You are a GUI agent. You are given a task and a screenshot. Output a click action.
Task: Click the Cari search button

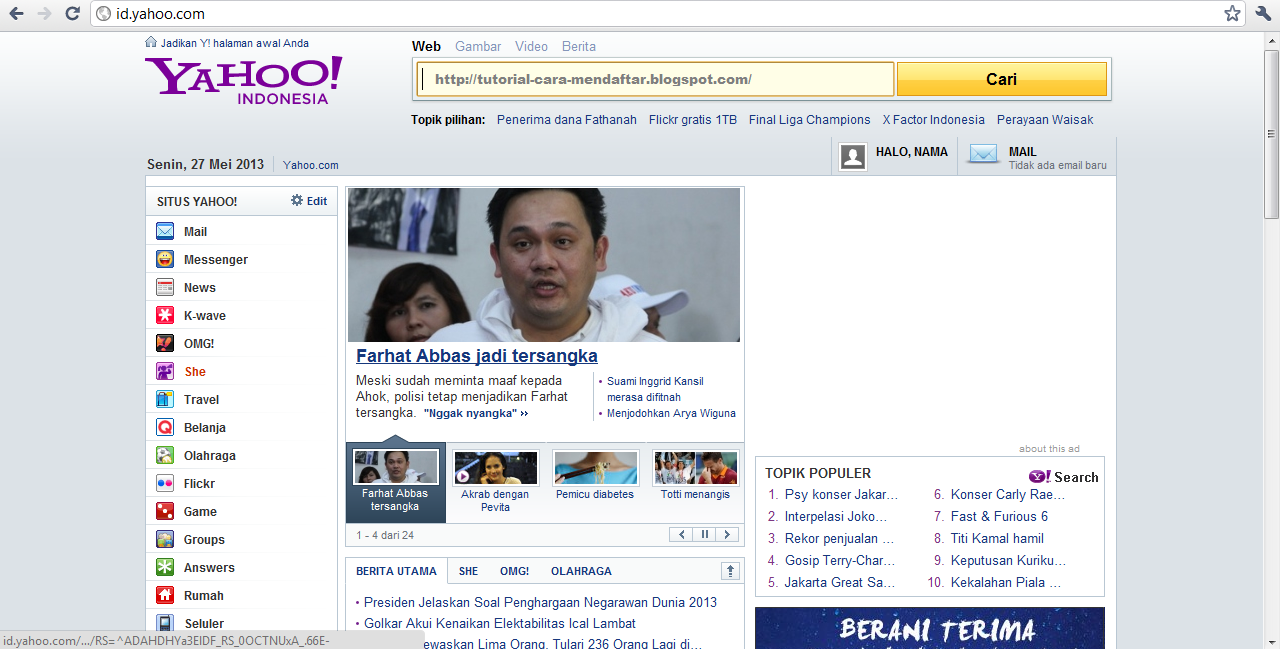(x=1001, y=78)
